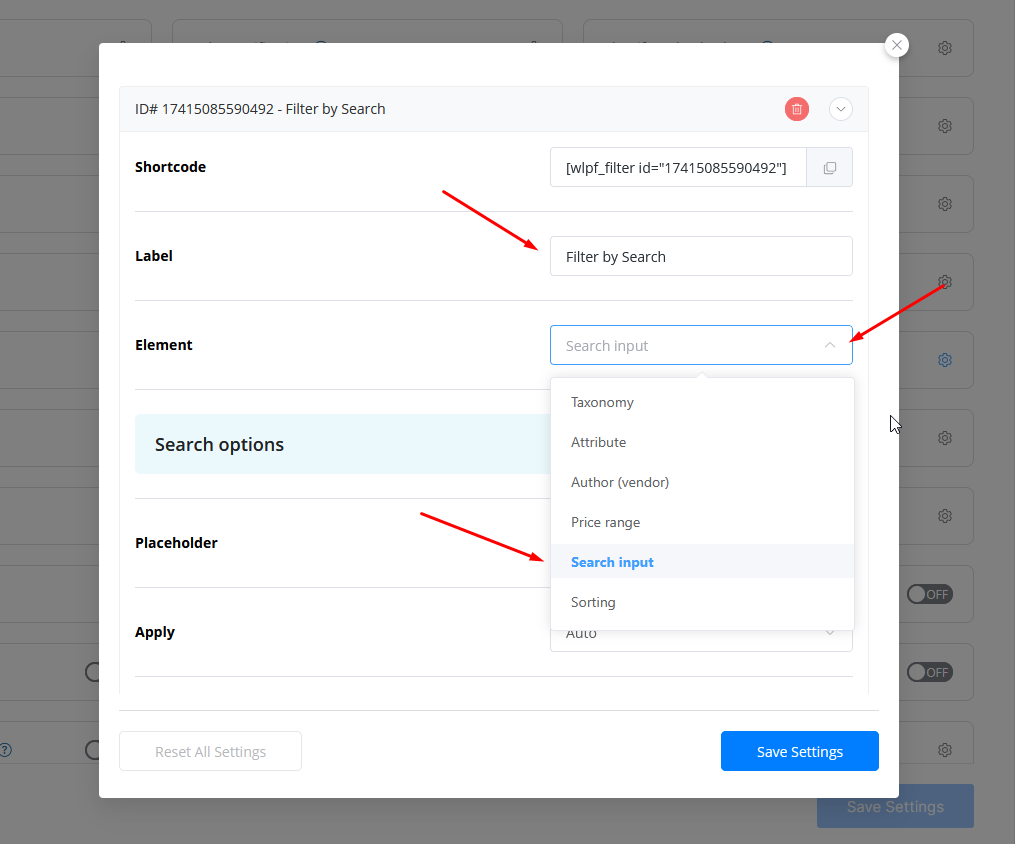Viewport: 1015px width, 844px height.
Task: Click the Reset All Settings button
Action: click(x=210, y=751)
